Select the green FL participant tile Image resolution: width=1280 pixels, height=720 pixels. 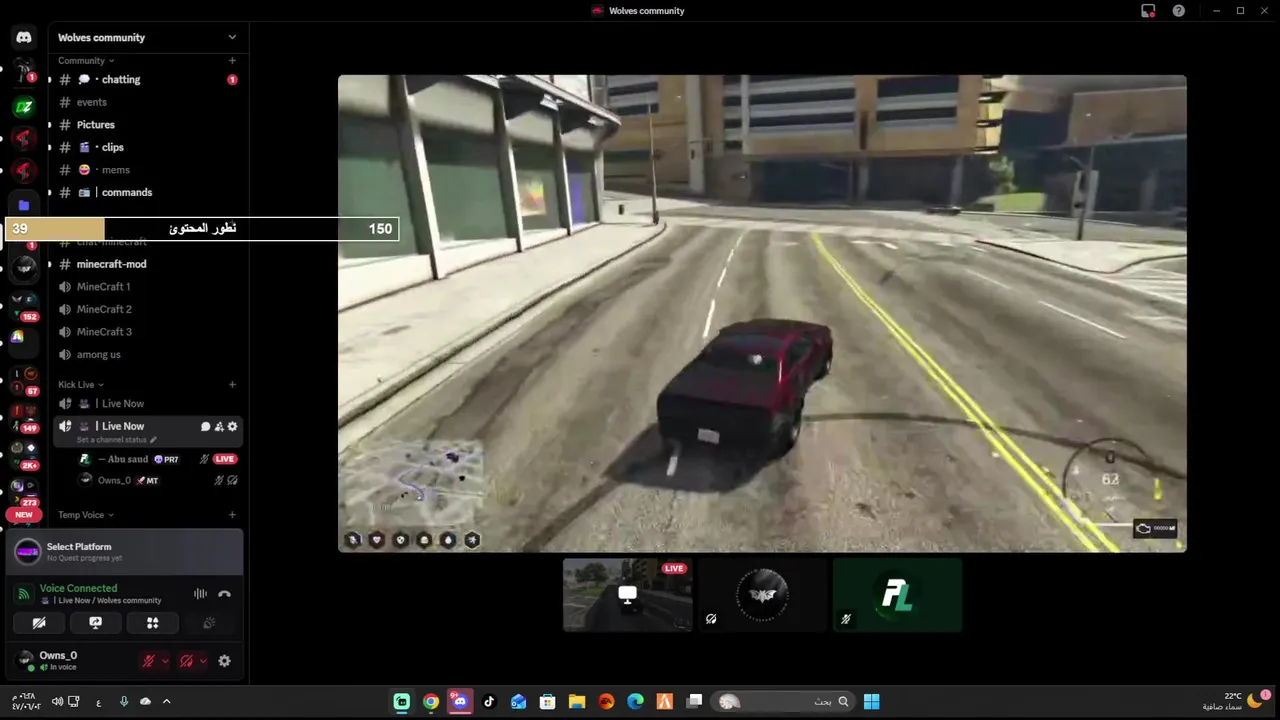tap(897, 595)
